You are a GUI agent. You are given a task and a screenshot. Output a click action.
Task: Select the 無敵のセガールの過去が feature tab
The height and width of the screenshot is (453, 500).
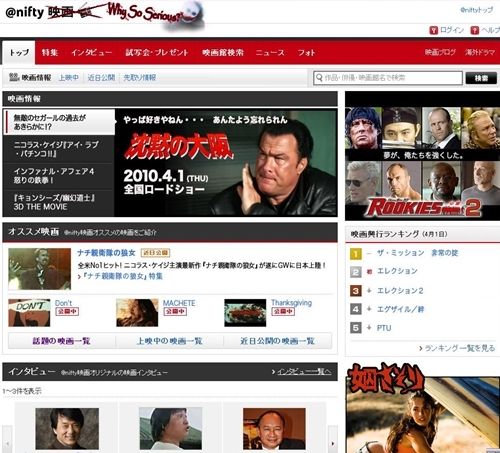(59, 122)
